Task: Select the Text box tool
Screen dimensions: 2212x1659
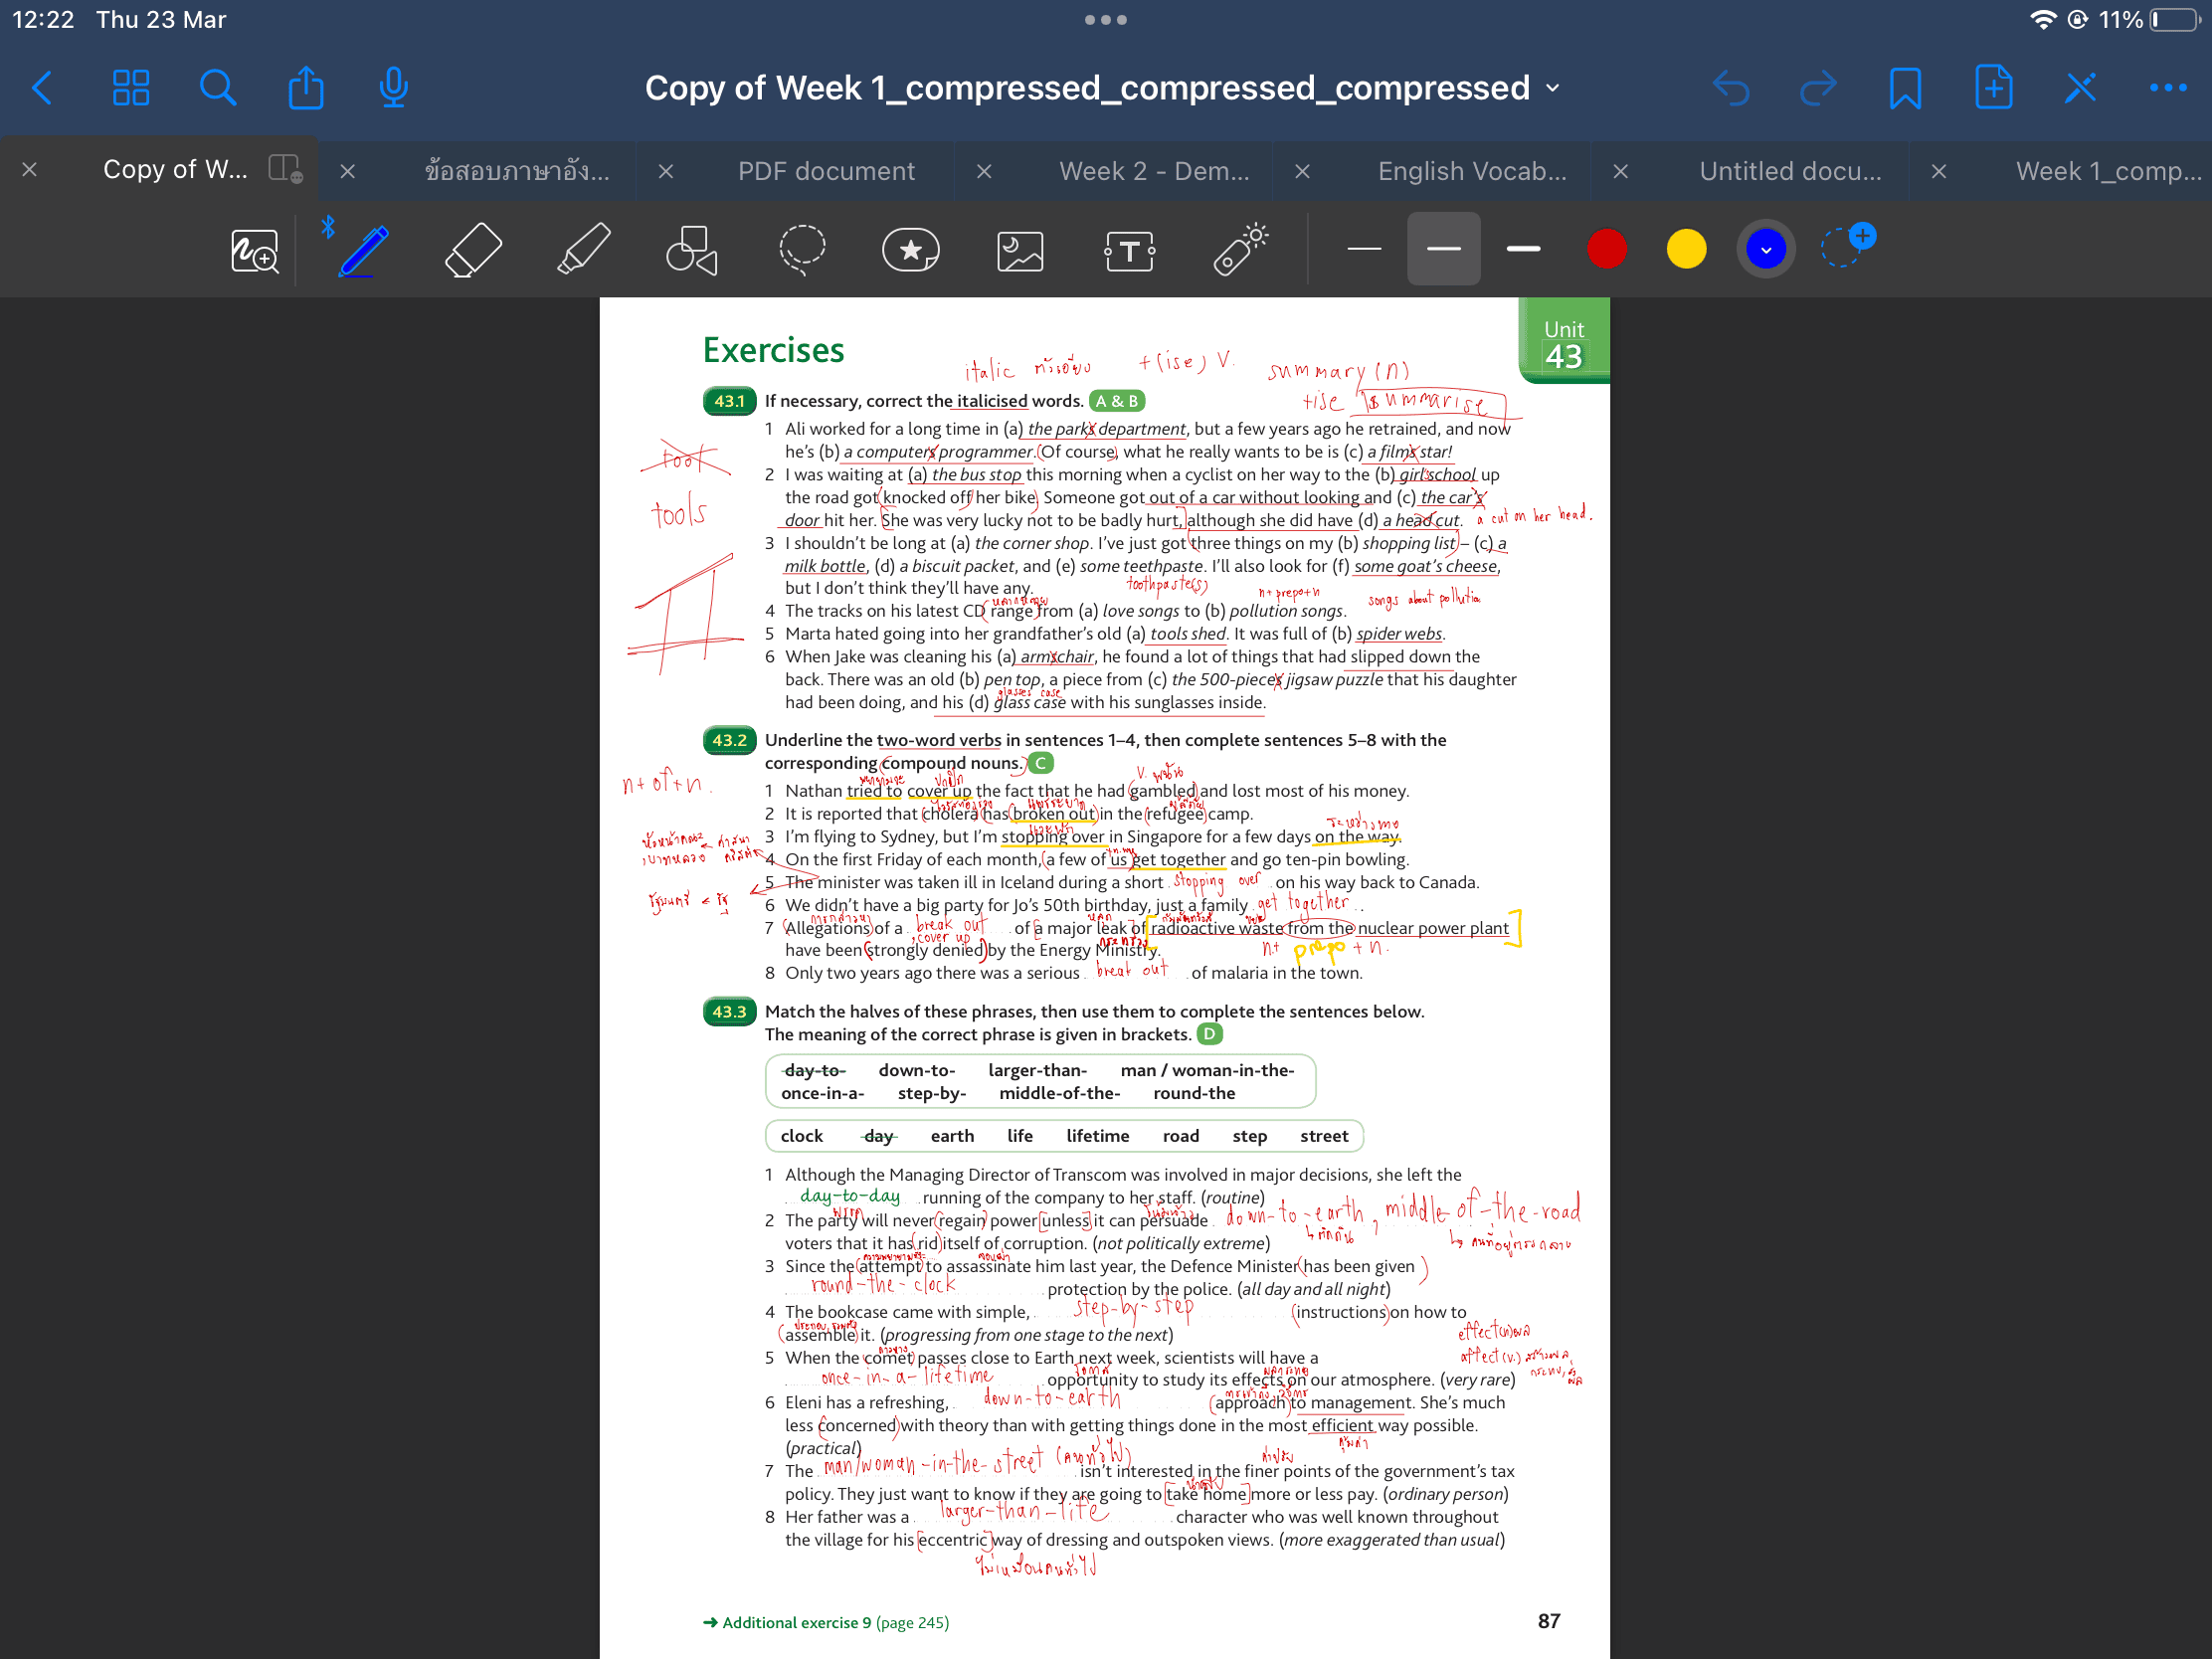Action: point(1130,251)
